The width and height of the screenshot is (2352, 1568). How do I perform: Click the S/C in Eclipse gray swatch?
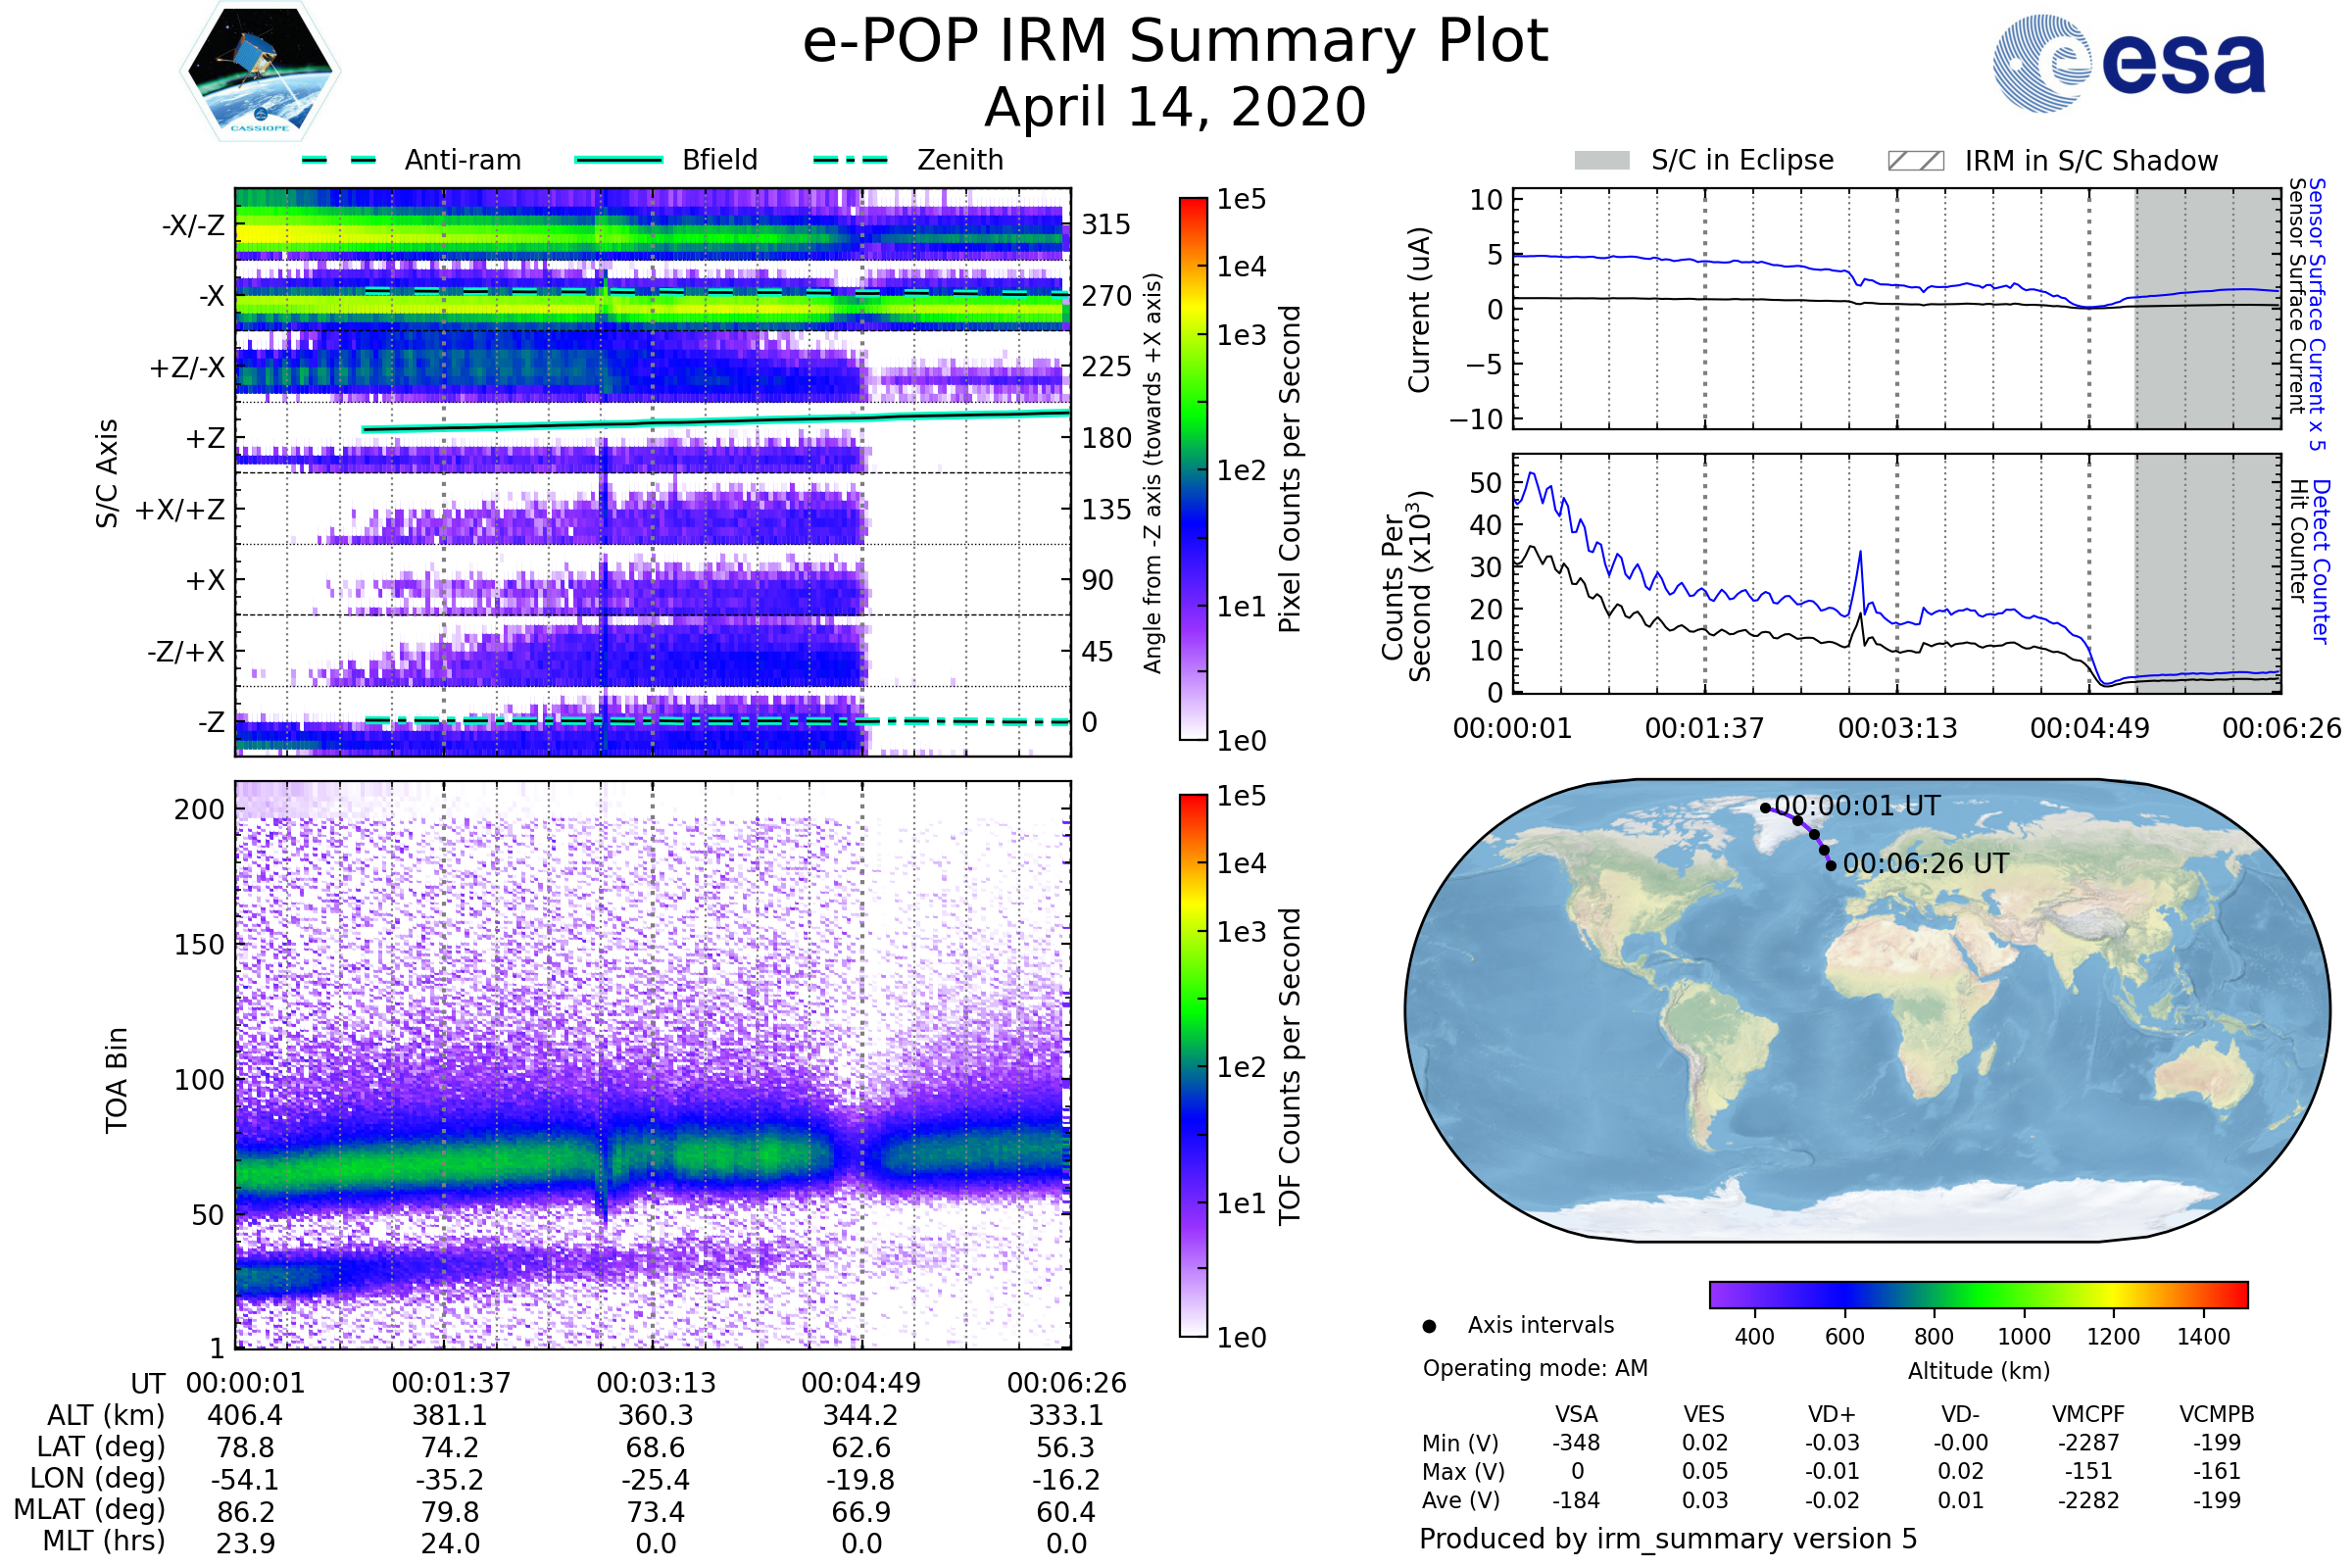click(x=1601, y=161)
